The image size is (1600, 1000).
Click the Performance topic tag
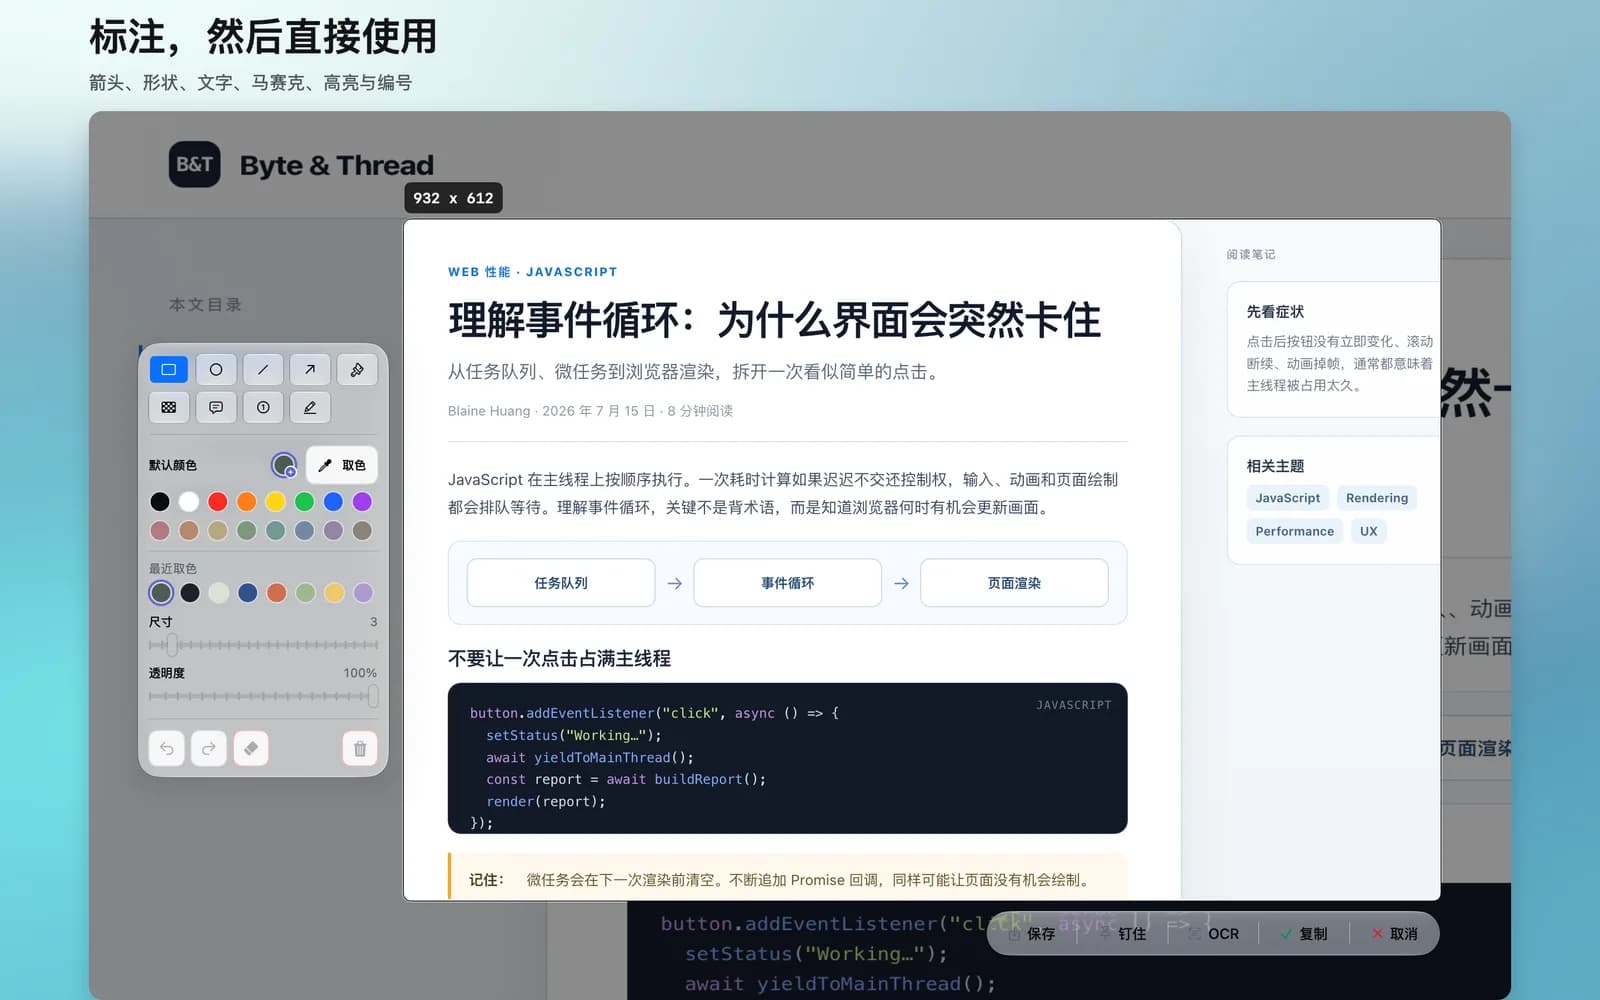tap(1294, 531)
